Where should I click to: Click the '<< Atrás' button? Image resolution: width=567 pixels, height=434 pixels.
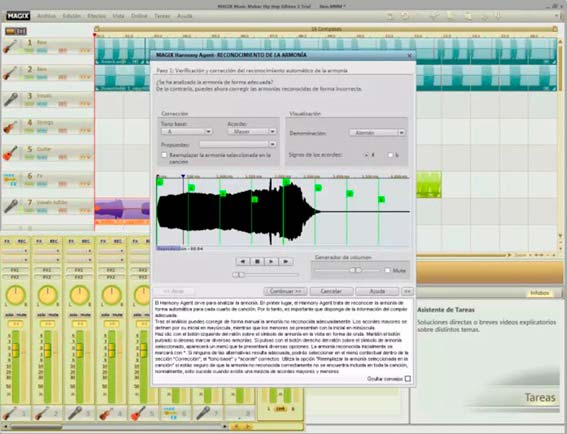[x=173, y=291]
